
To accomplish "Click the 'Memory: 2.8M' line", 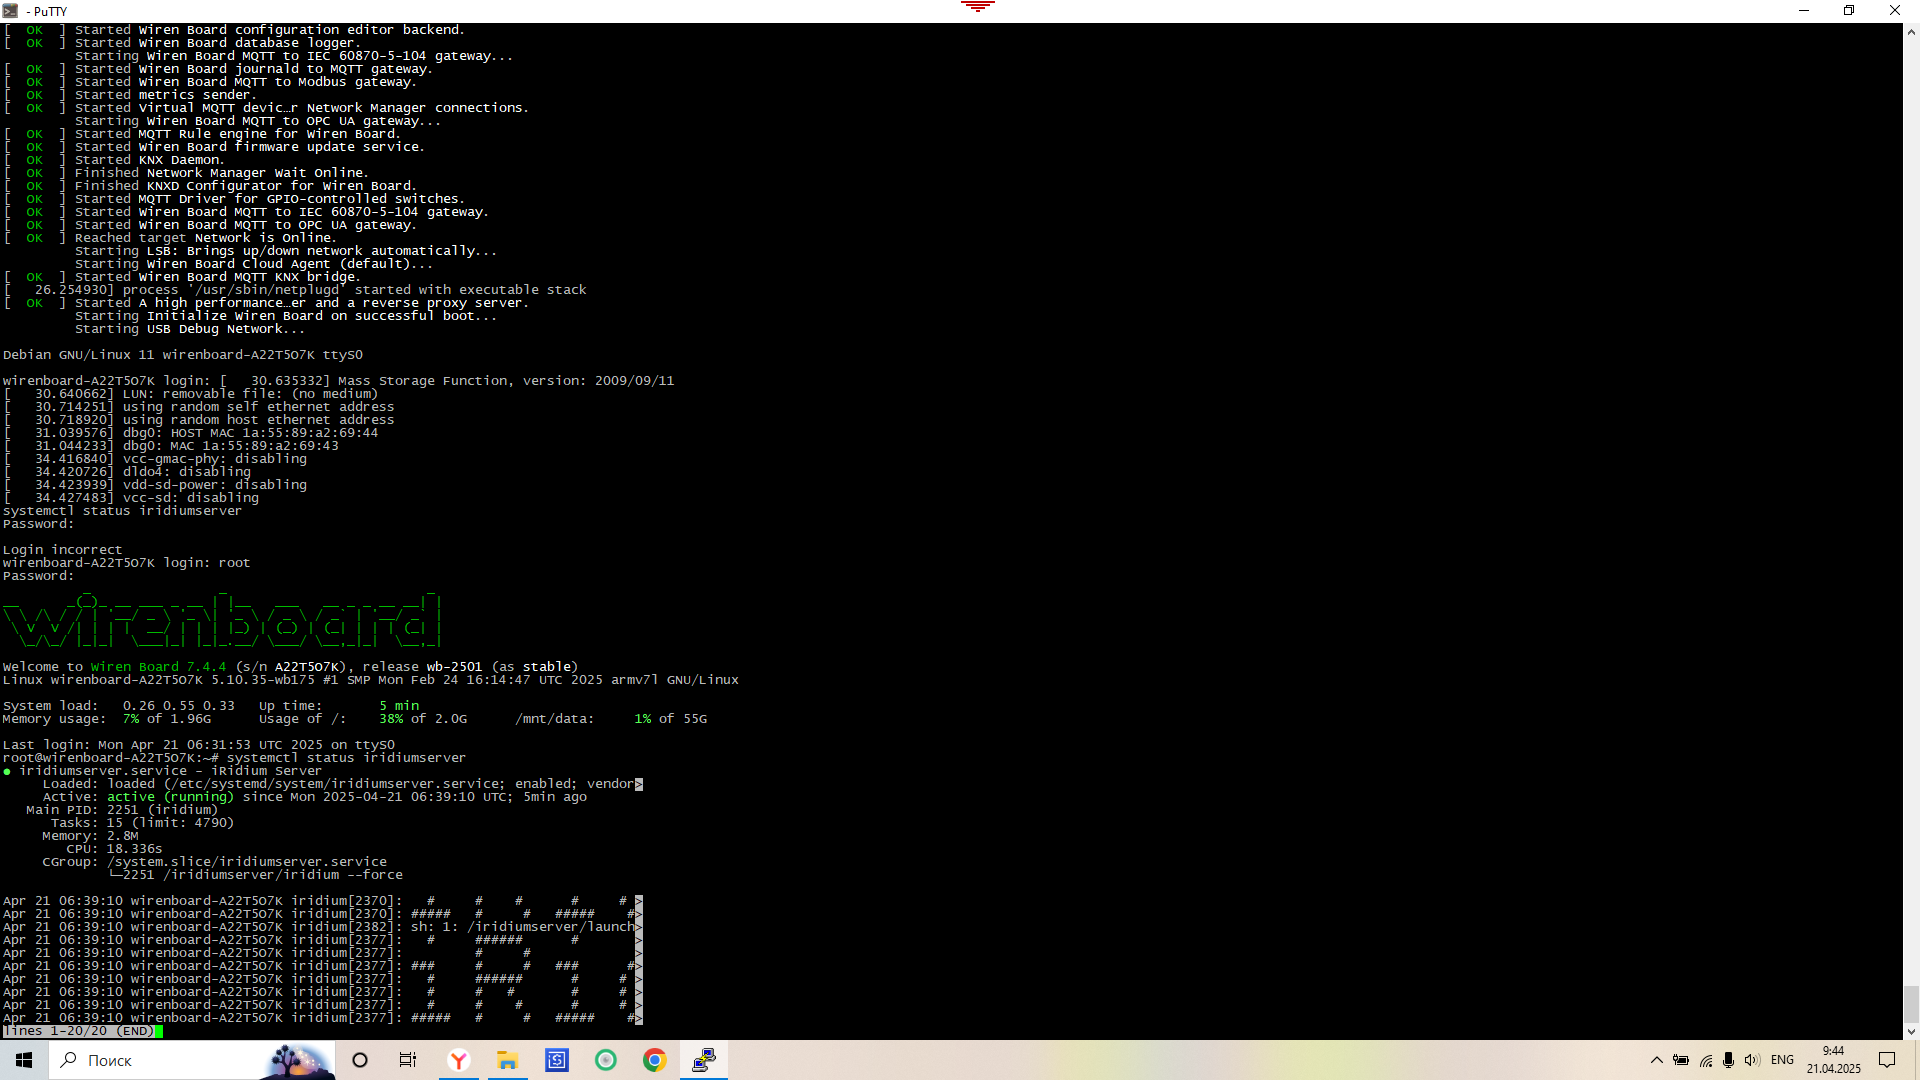I will [90, 836].
